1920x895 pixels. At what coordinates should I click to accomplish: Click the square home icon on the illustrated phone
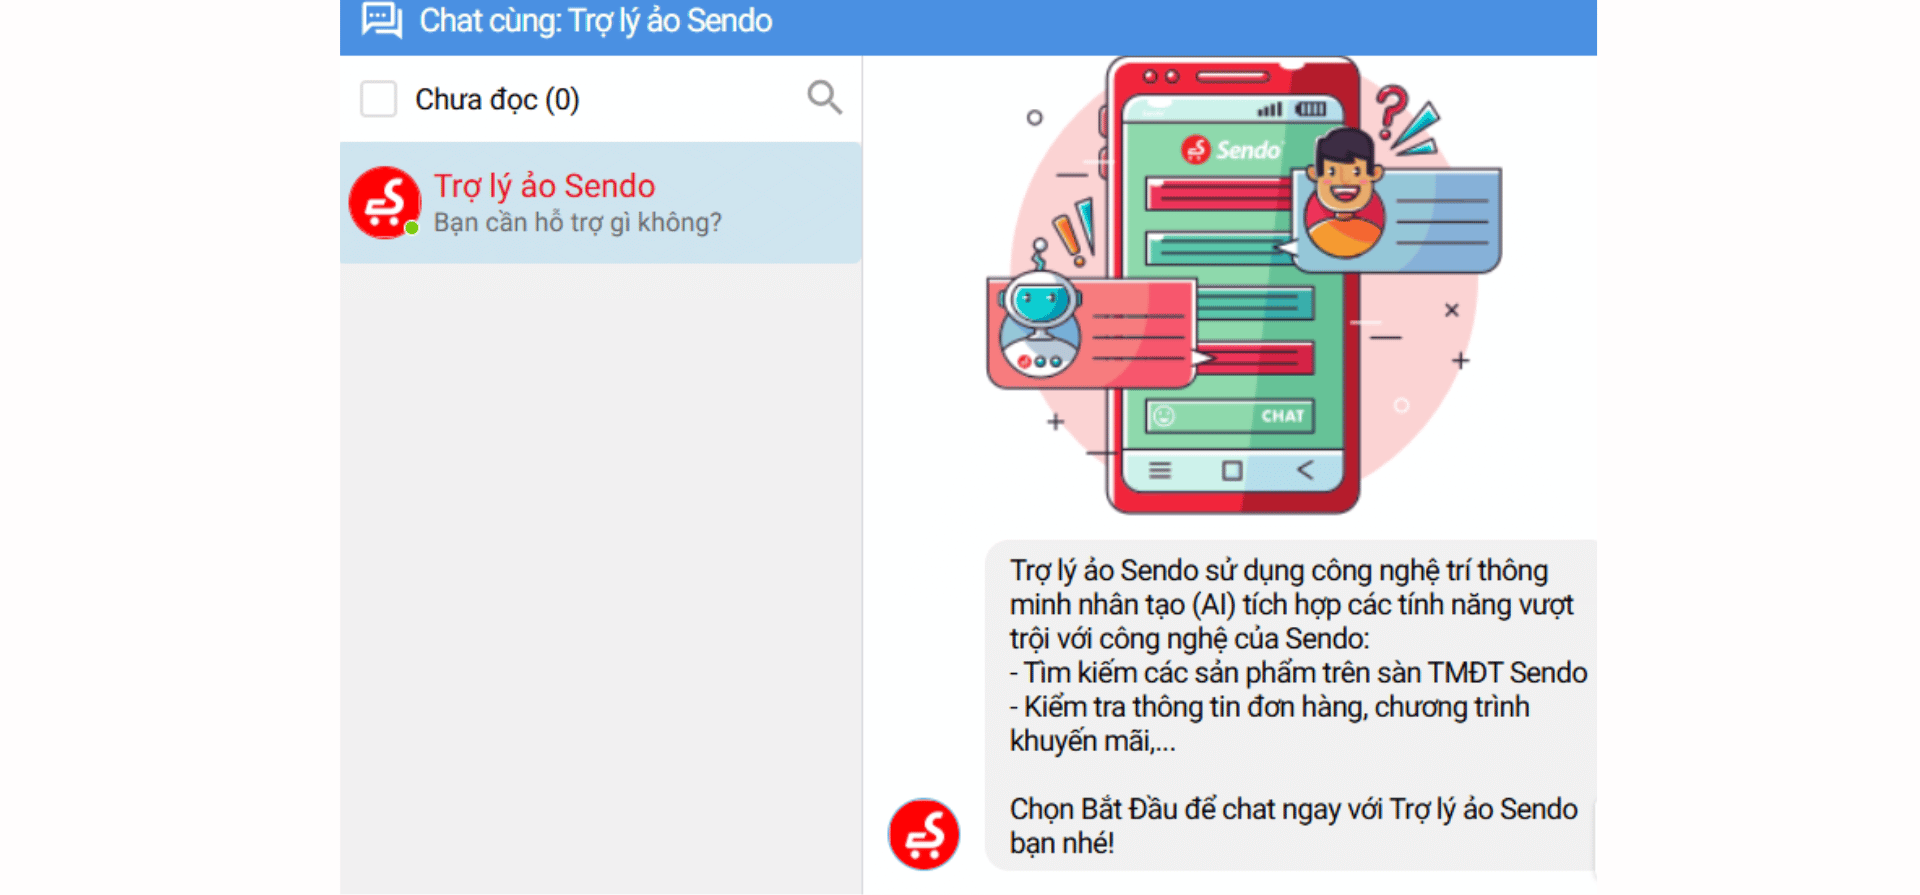[x=1232, y=471]
